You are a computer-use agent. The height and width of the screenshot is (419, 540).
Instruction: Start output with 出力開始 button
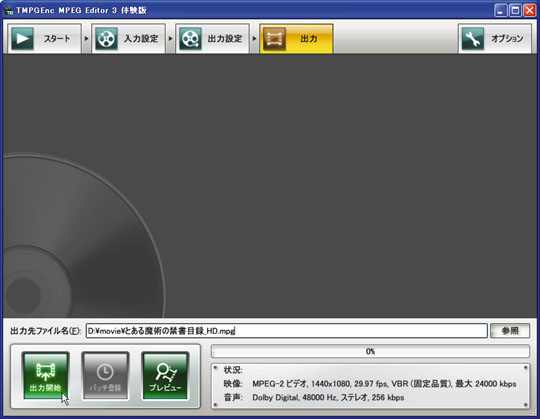pos(45,376)
